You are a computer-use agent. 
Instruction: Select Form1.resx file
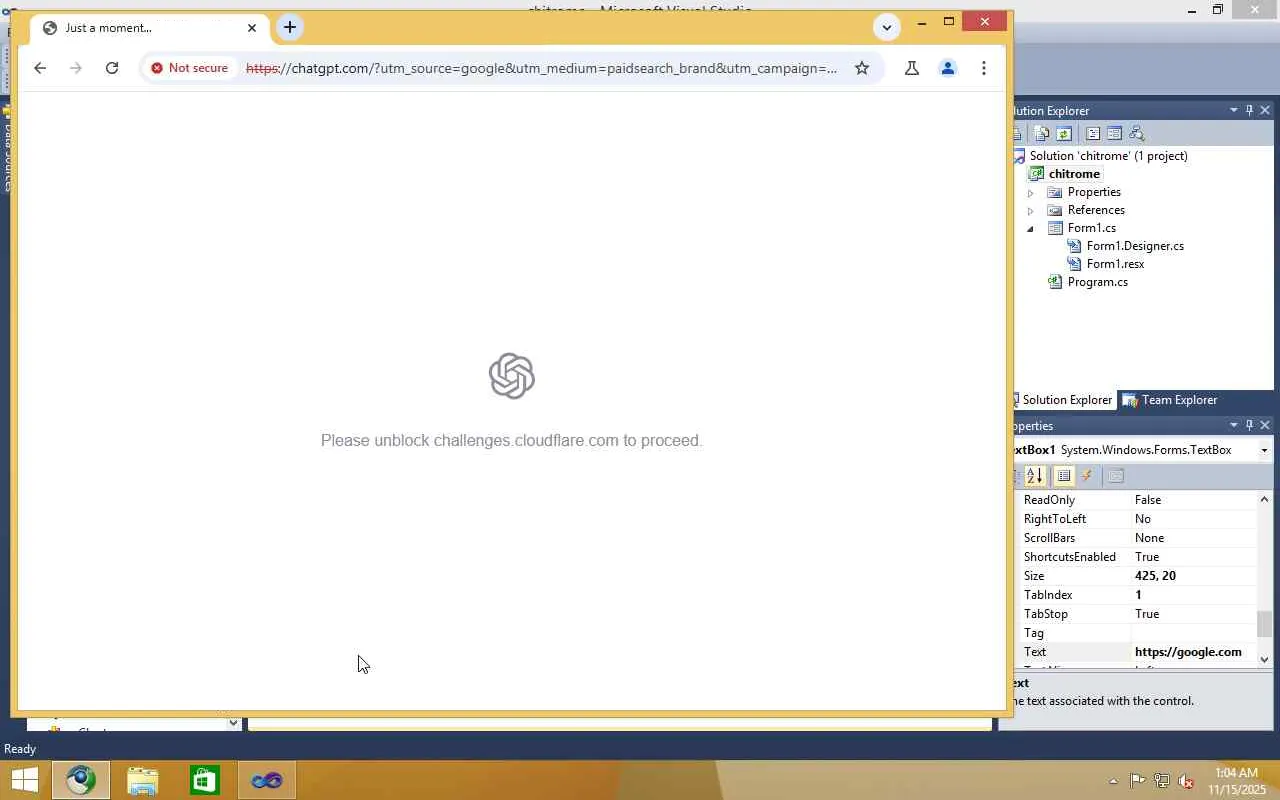click(1115, 264)
